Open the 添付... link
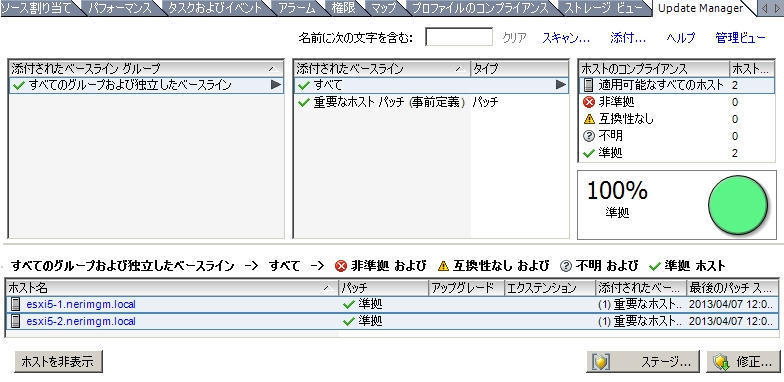Viewport: 784px width, 382px height. (628, 38)
